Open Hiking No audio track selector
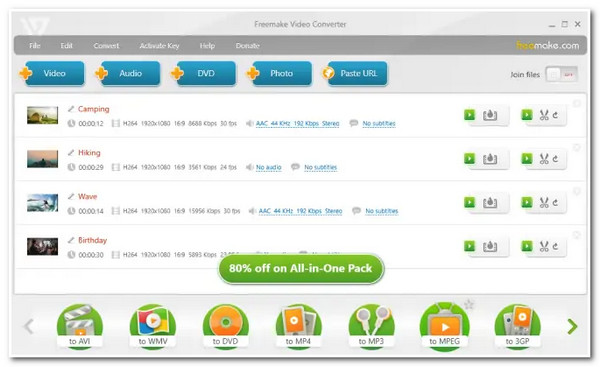This screenshot has width=600, height=367. coord(268,167)
